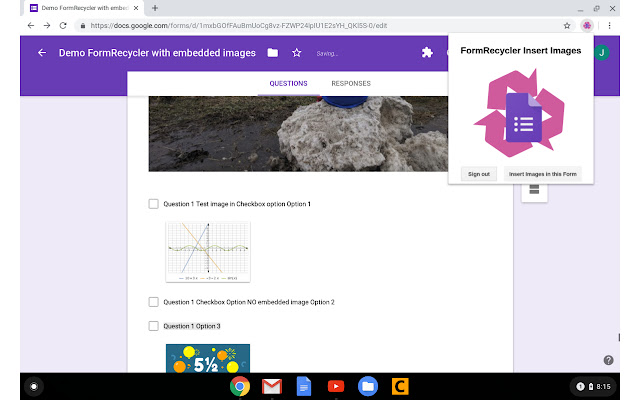
Task: Click the back arrow in Forms header
Action: pos(42,53)
